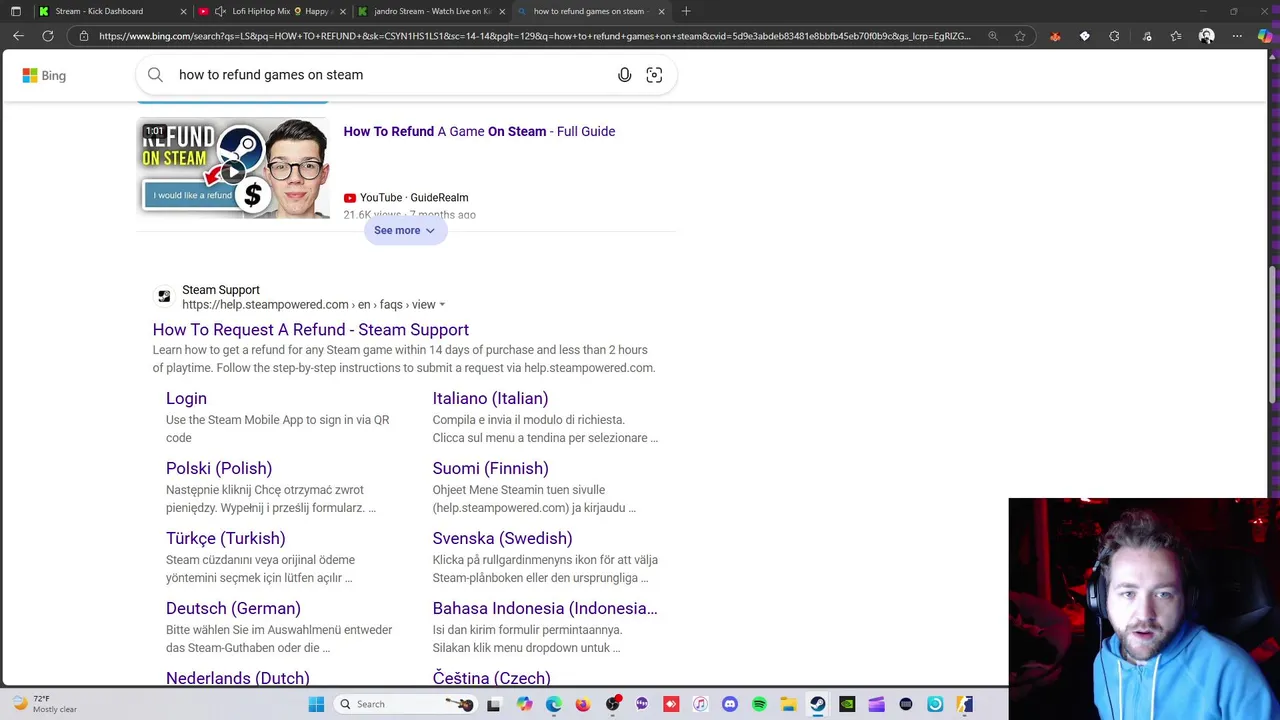The height and width of the screenshot is (720, 1280).
Task: Open the tab actions menu button
Action: pyautogui.click(x=15, y=11)
